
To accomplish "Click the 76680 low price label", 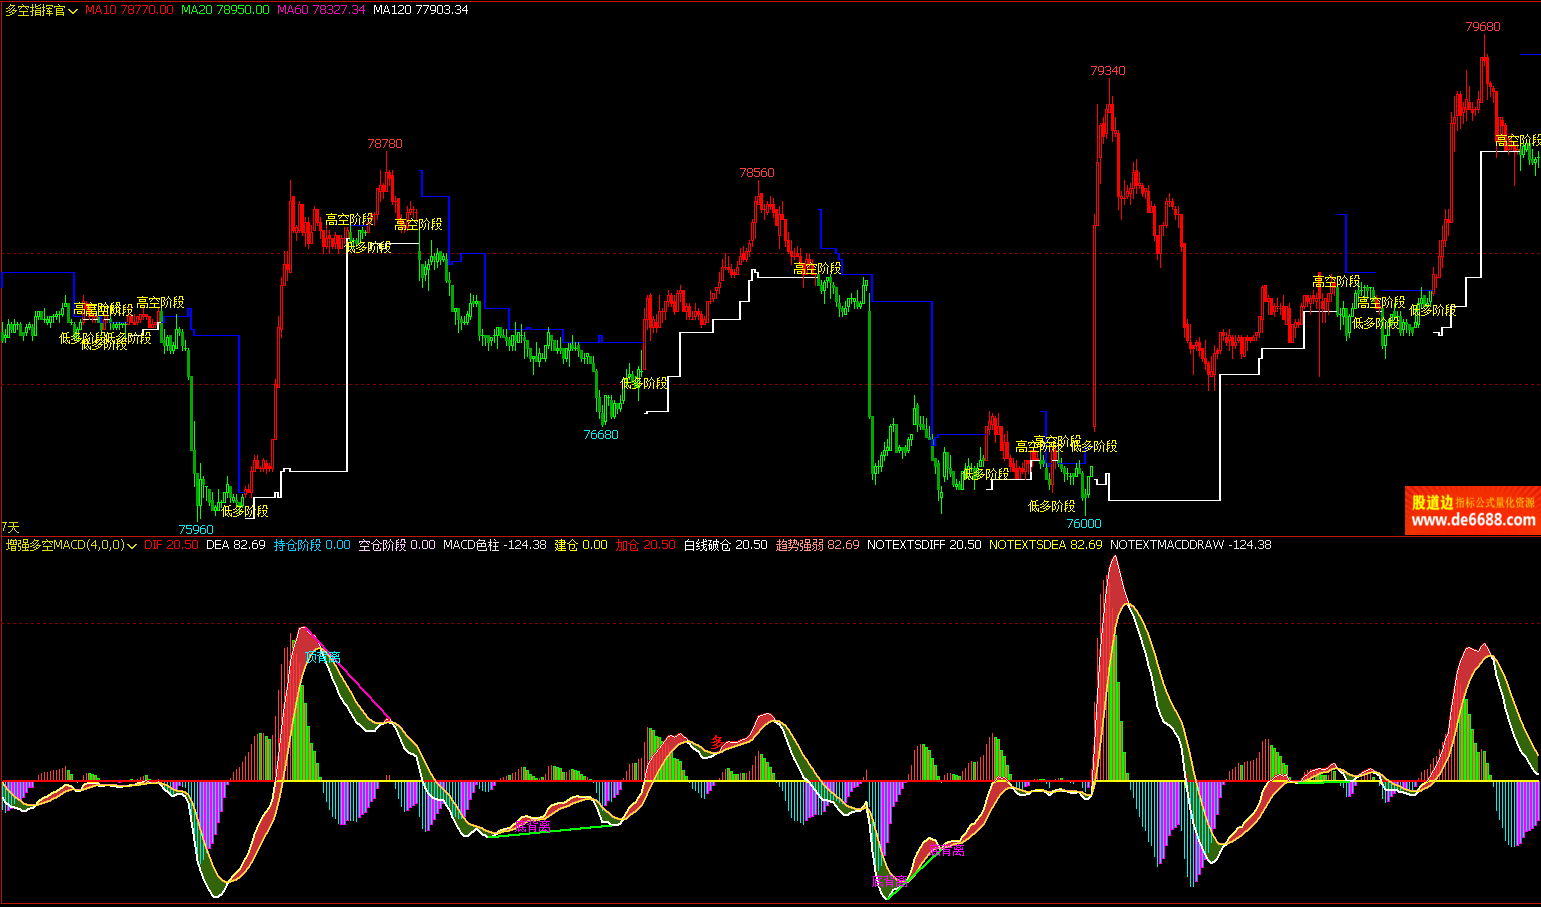I will pos(601,435).
